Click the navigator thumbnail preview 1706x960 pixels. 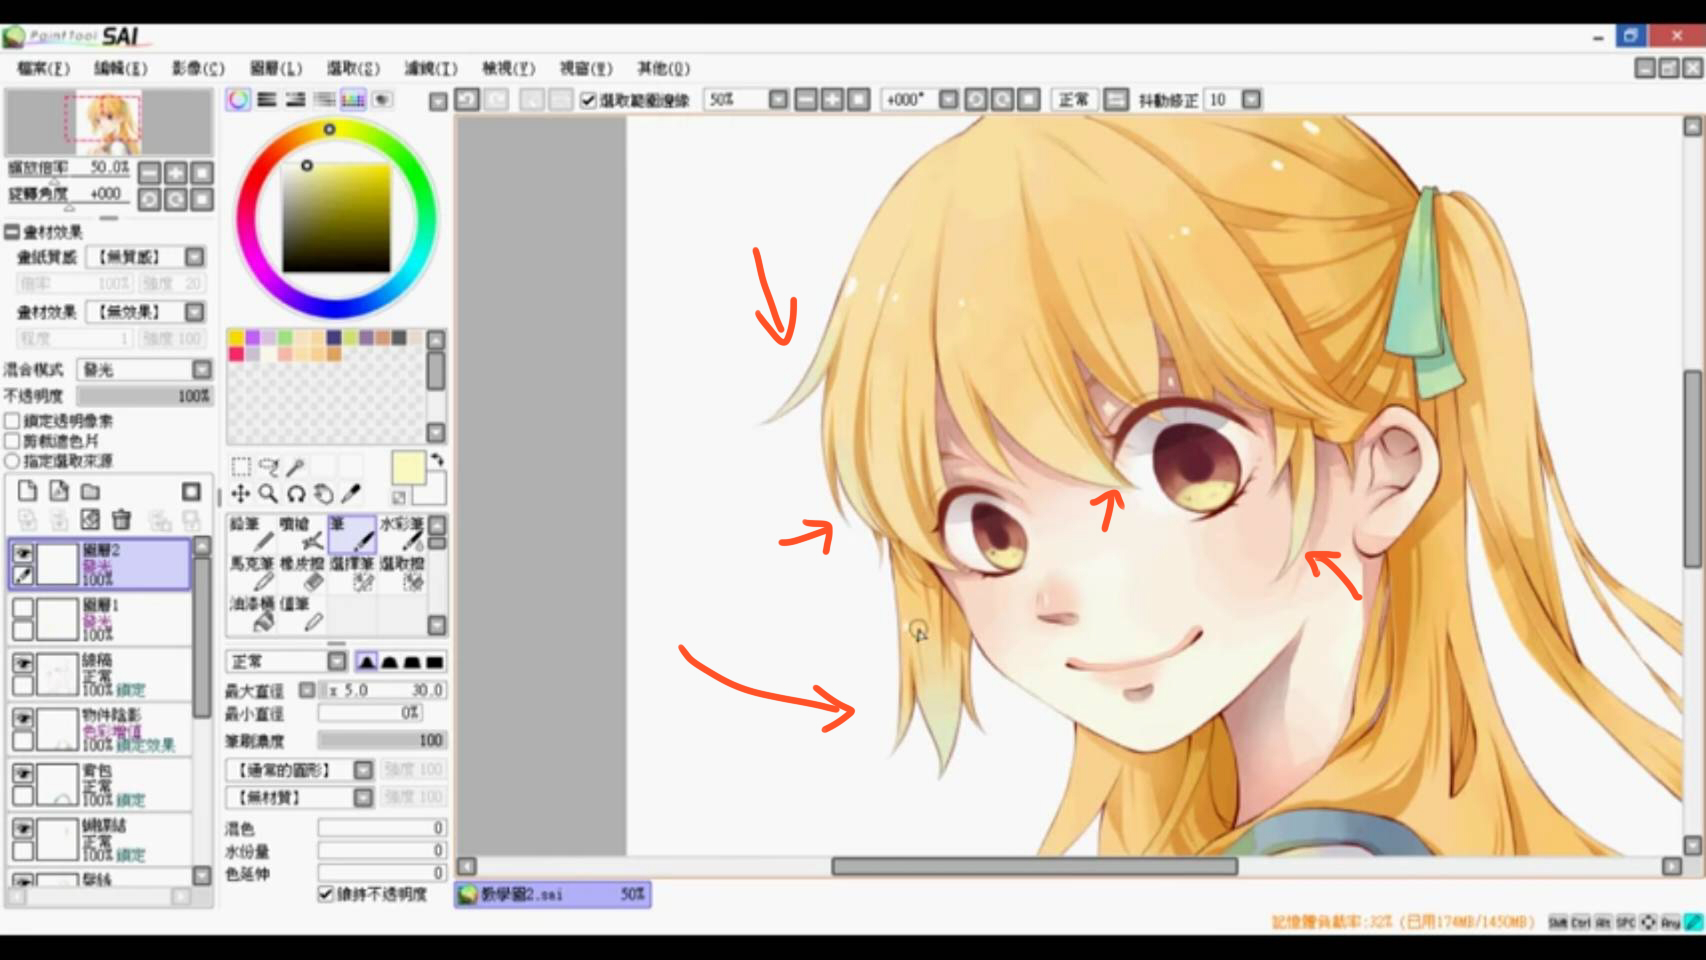point(109,122)
